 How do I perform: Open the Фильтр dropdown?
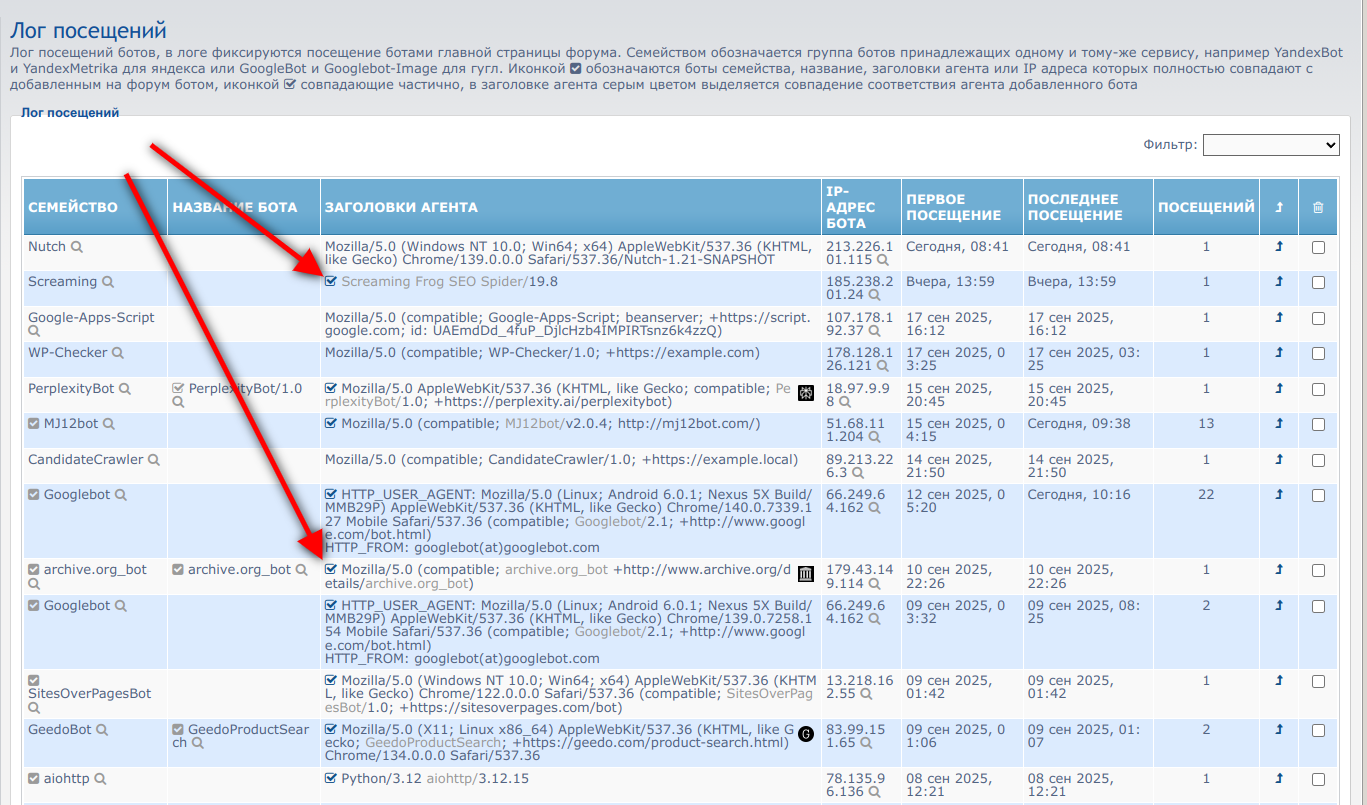click(1270, 145)
